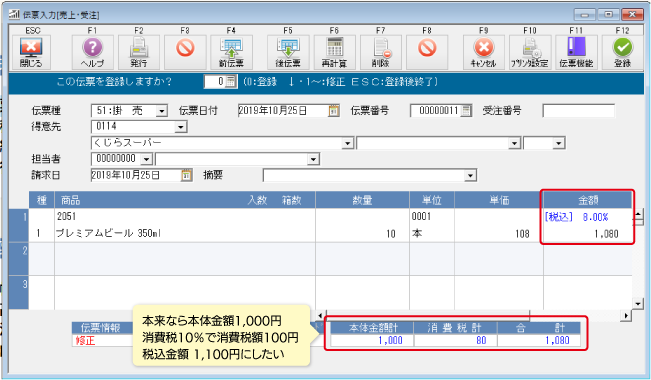Viewport: 651px width, 380px height.
Task: Open F11 伝票機能 slip functions
Action: click(576, 52)
